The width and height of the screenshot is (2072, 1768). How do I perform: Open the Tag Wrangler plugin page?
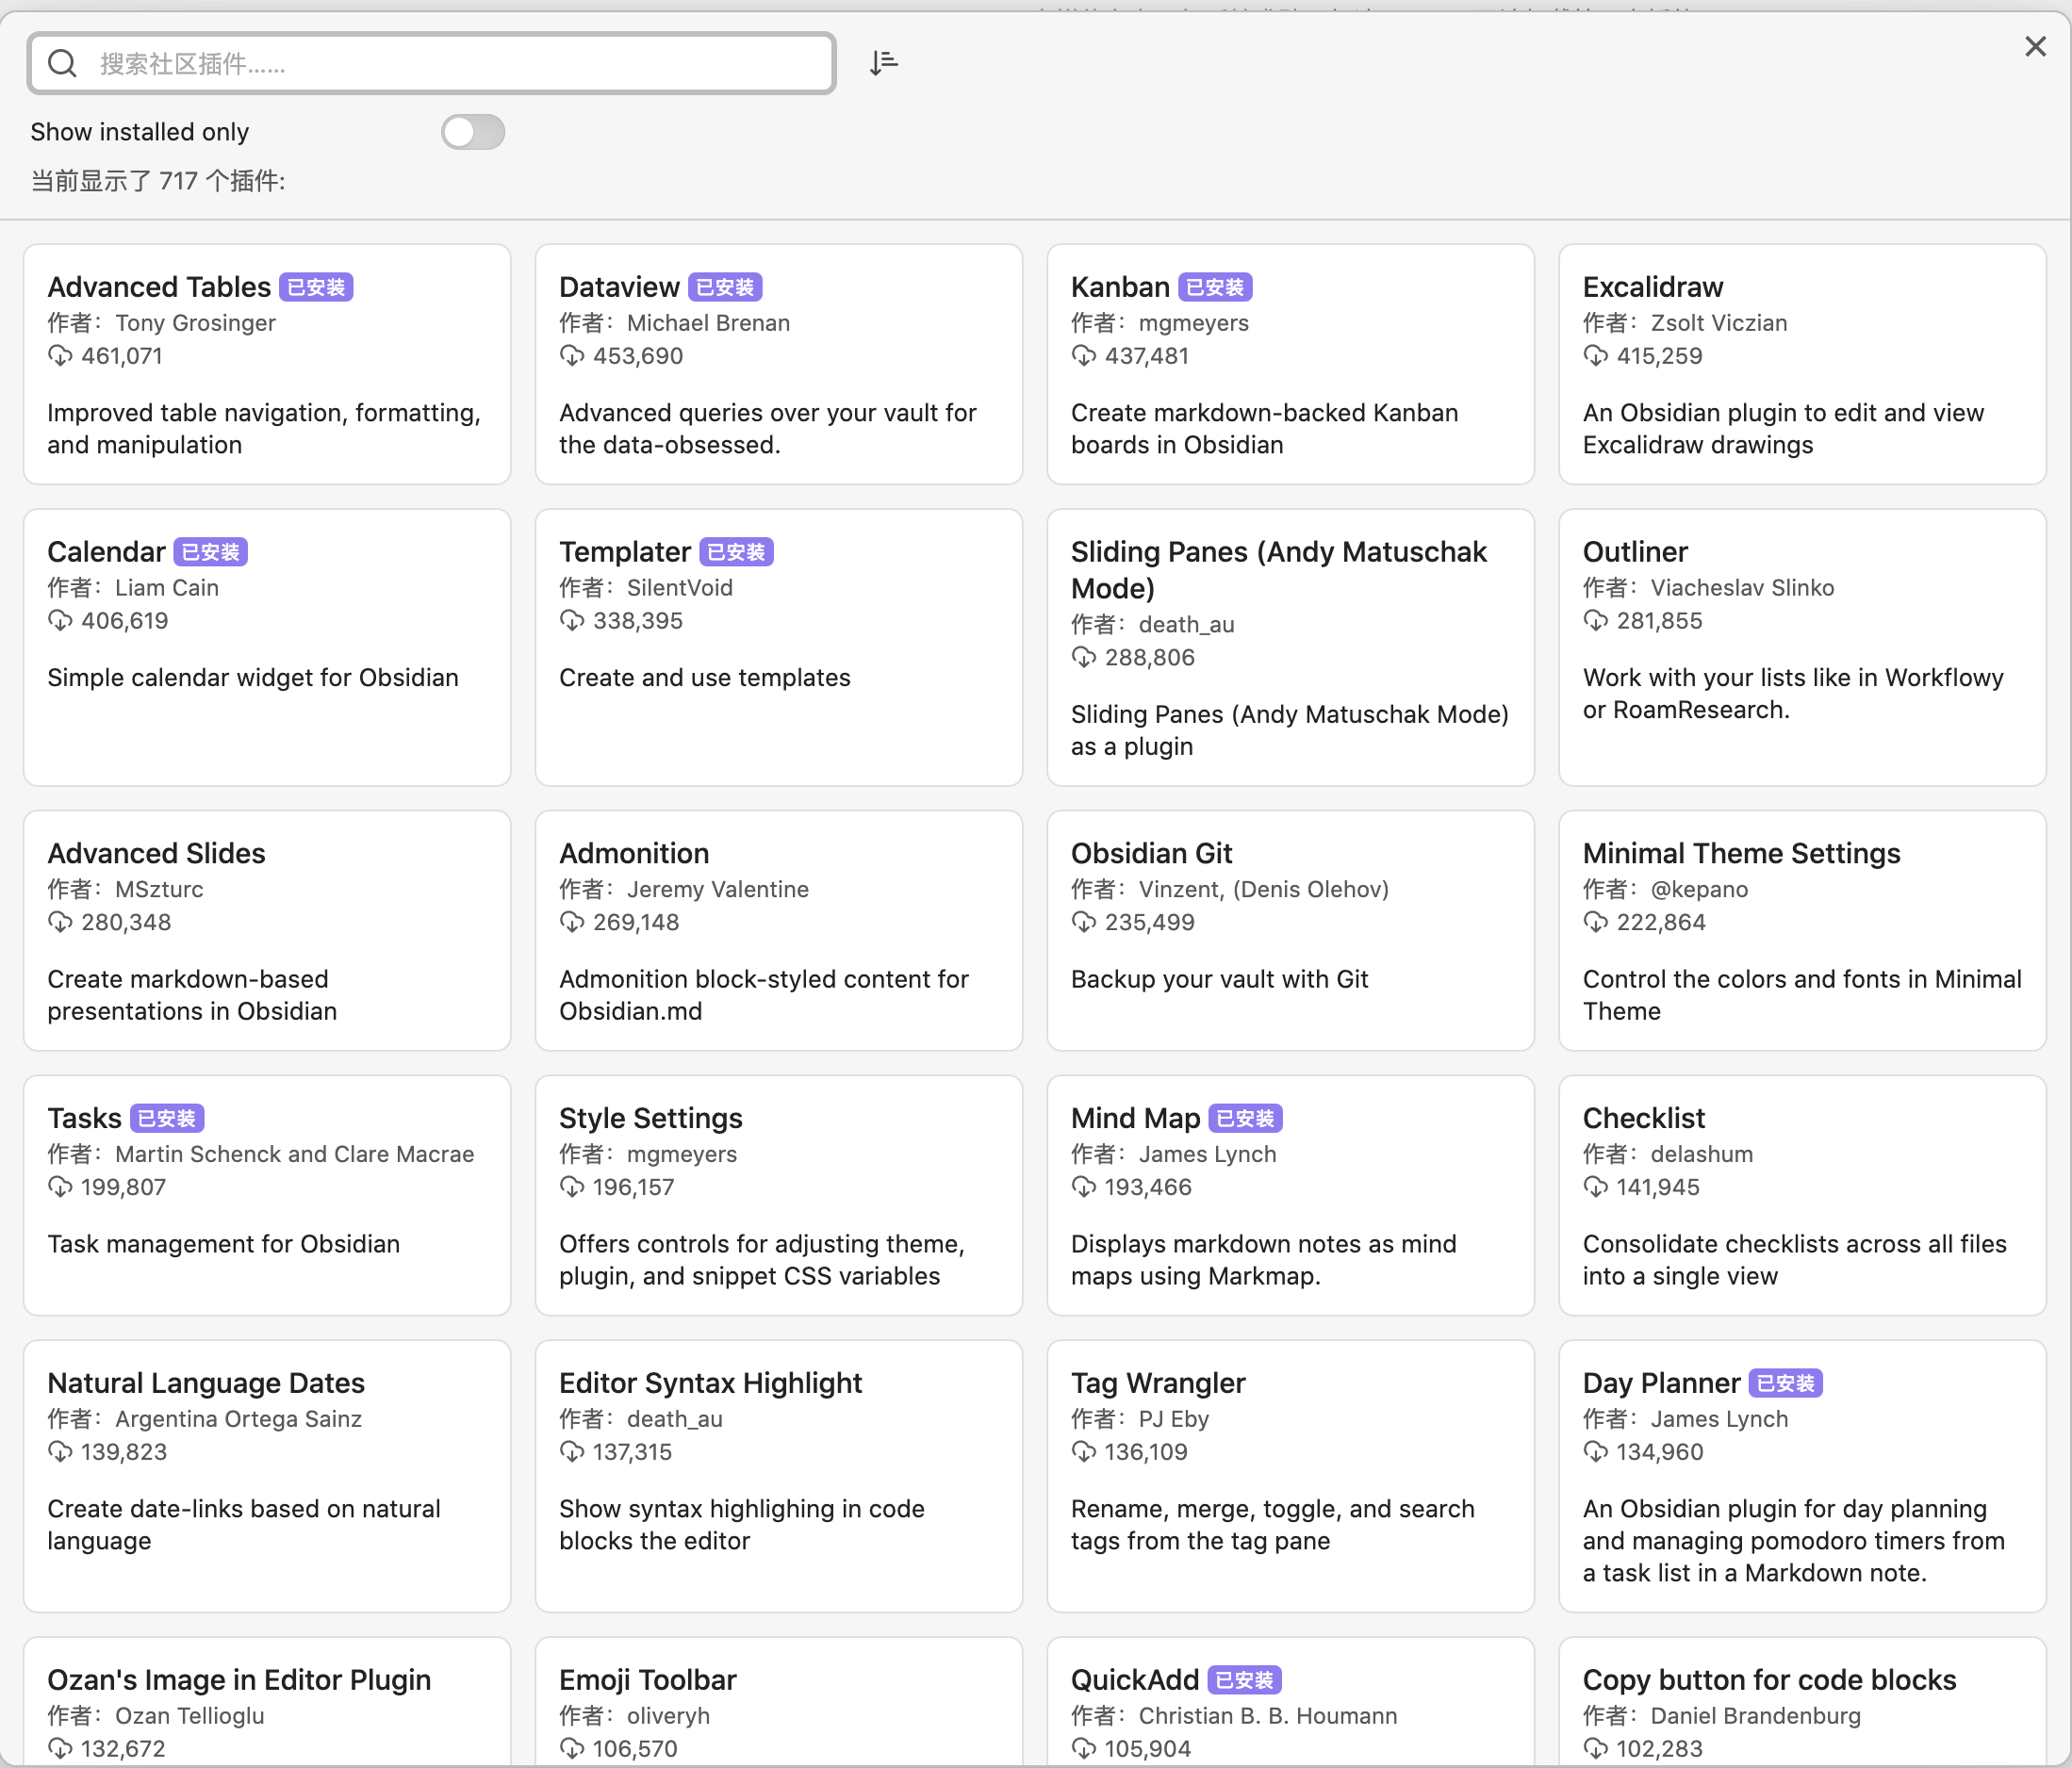[x=1289, y=1475]
